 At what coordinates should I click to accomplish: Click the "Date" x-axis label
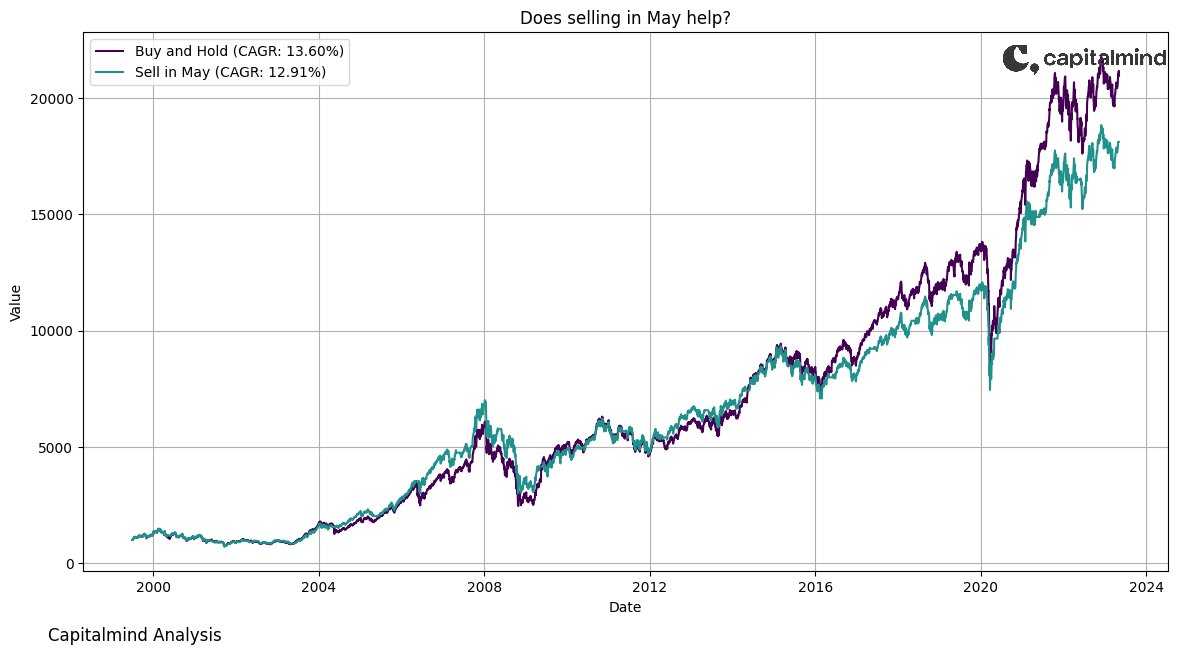(625, 607)
